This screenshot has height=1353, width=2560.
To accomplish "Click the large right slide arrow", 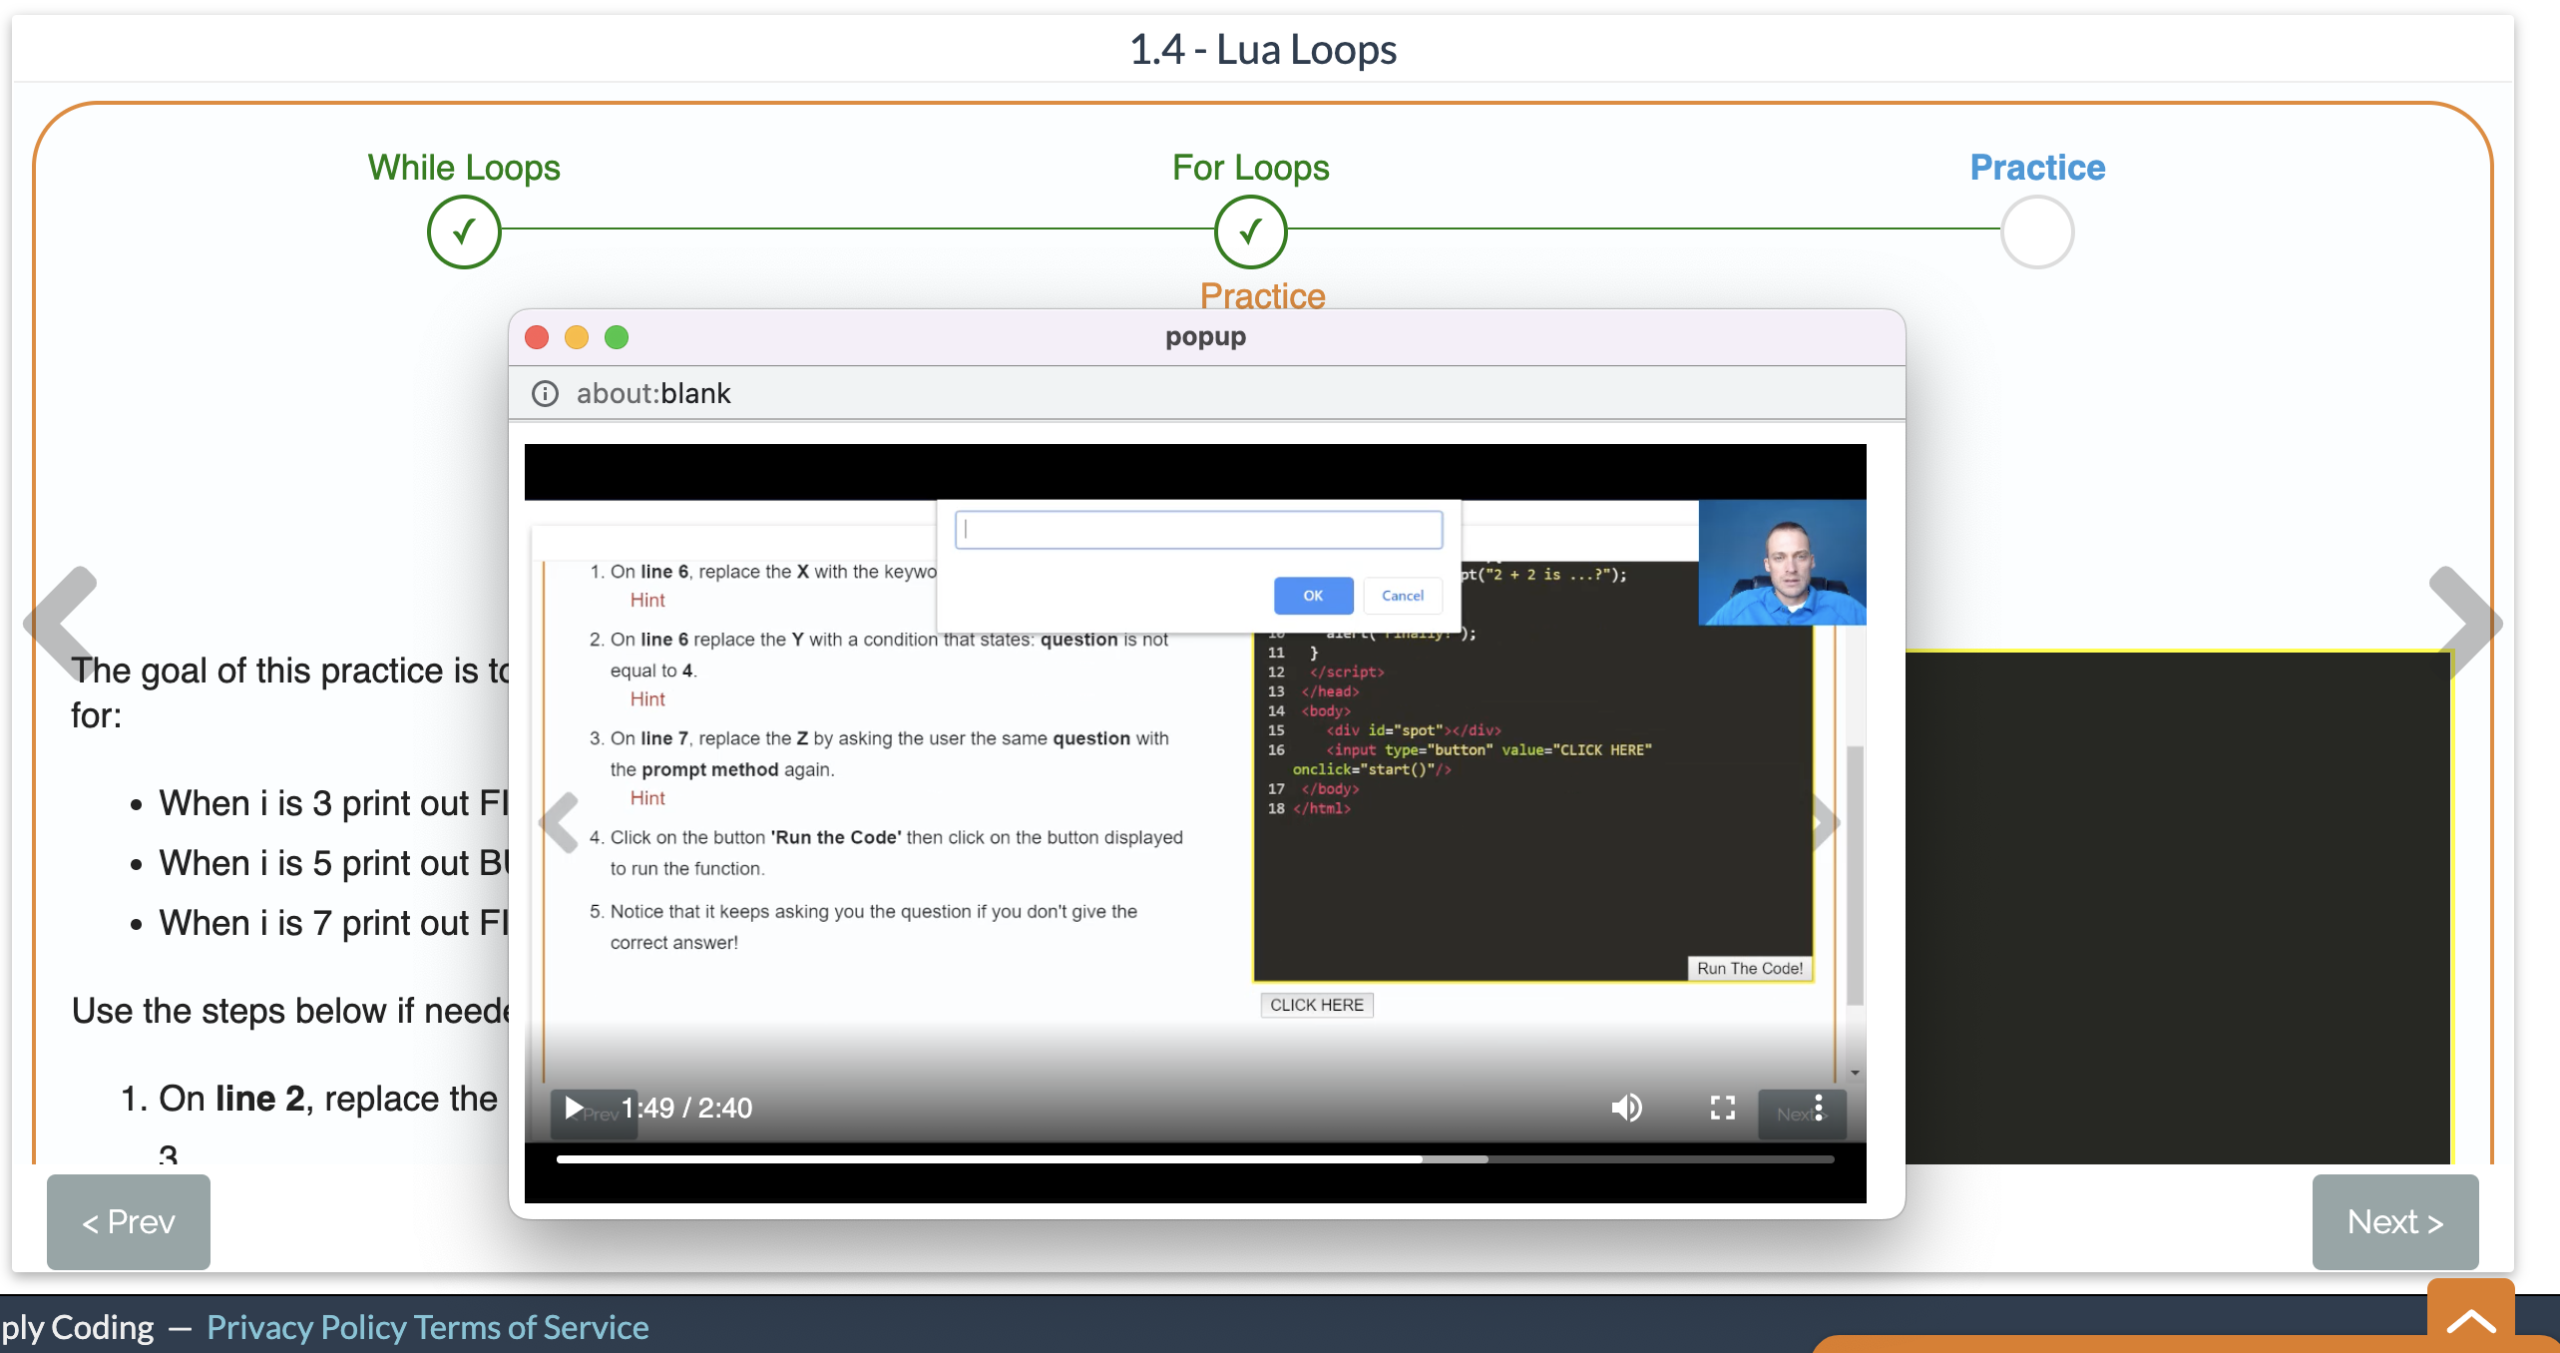I will click(x=2465, y=624).
